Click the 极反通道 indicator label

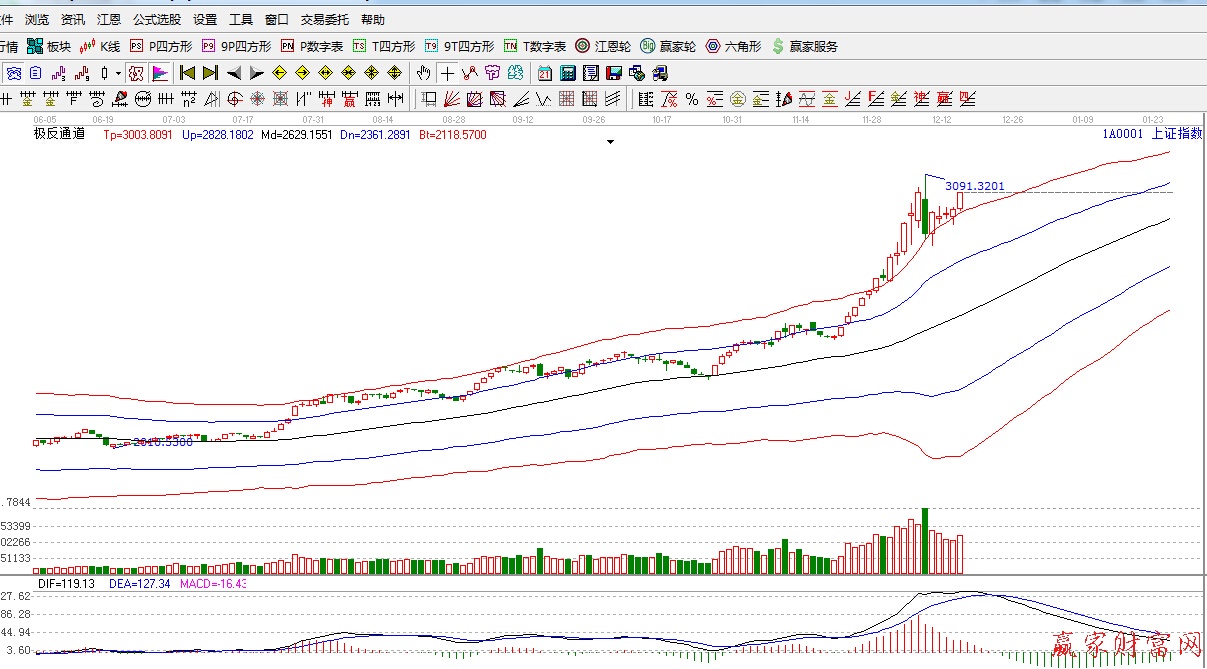click(59, 134)
